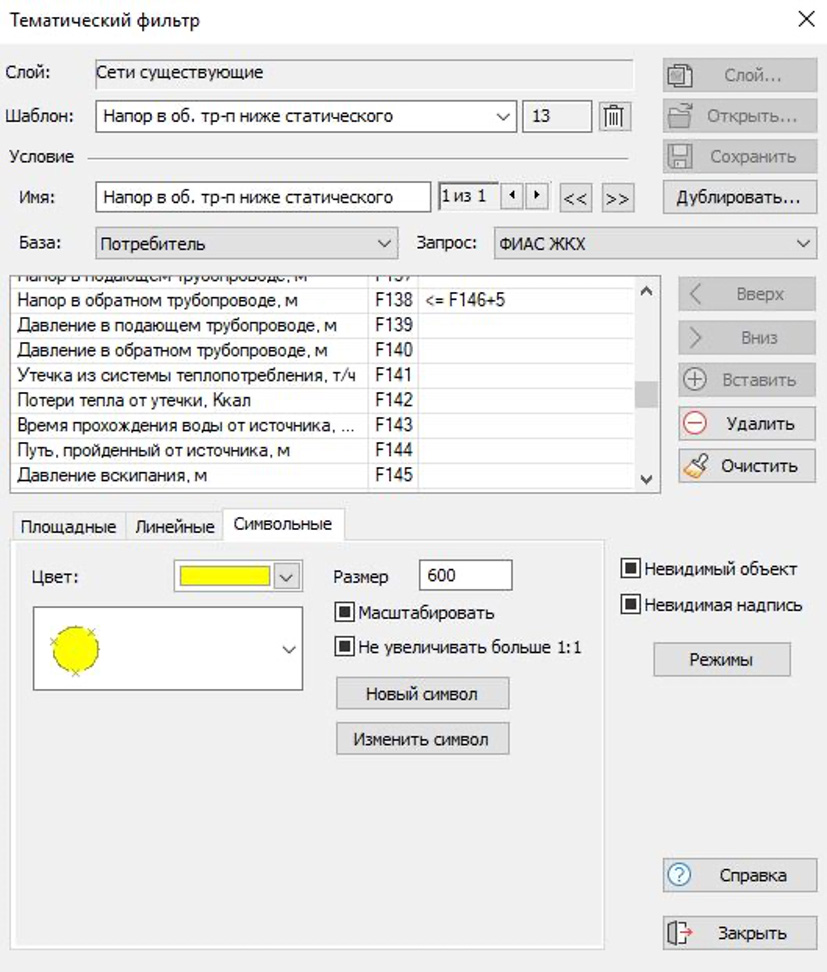Toggle the Невидимый объект checkbox
Screen dimensions: 827x972
click(630, 569)
